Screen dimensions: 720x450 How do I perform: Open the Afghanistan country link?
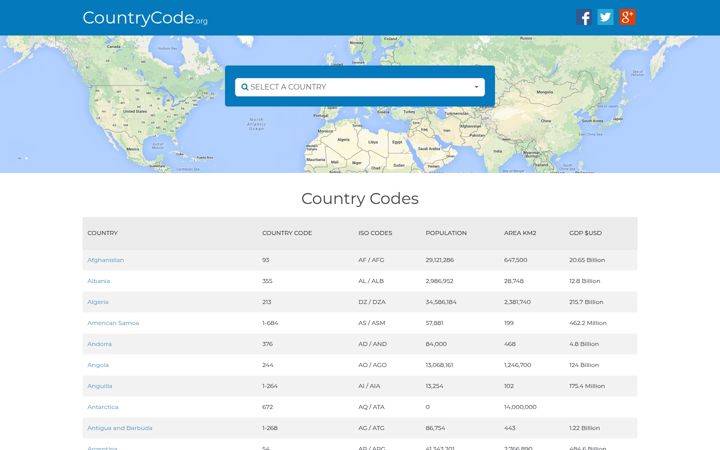pos(106,260)
